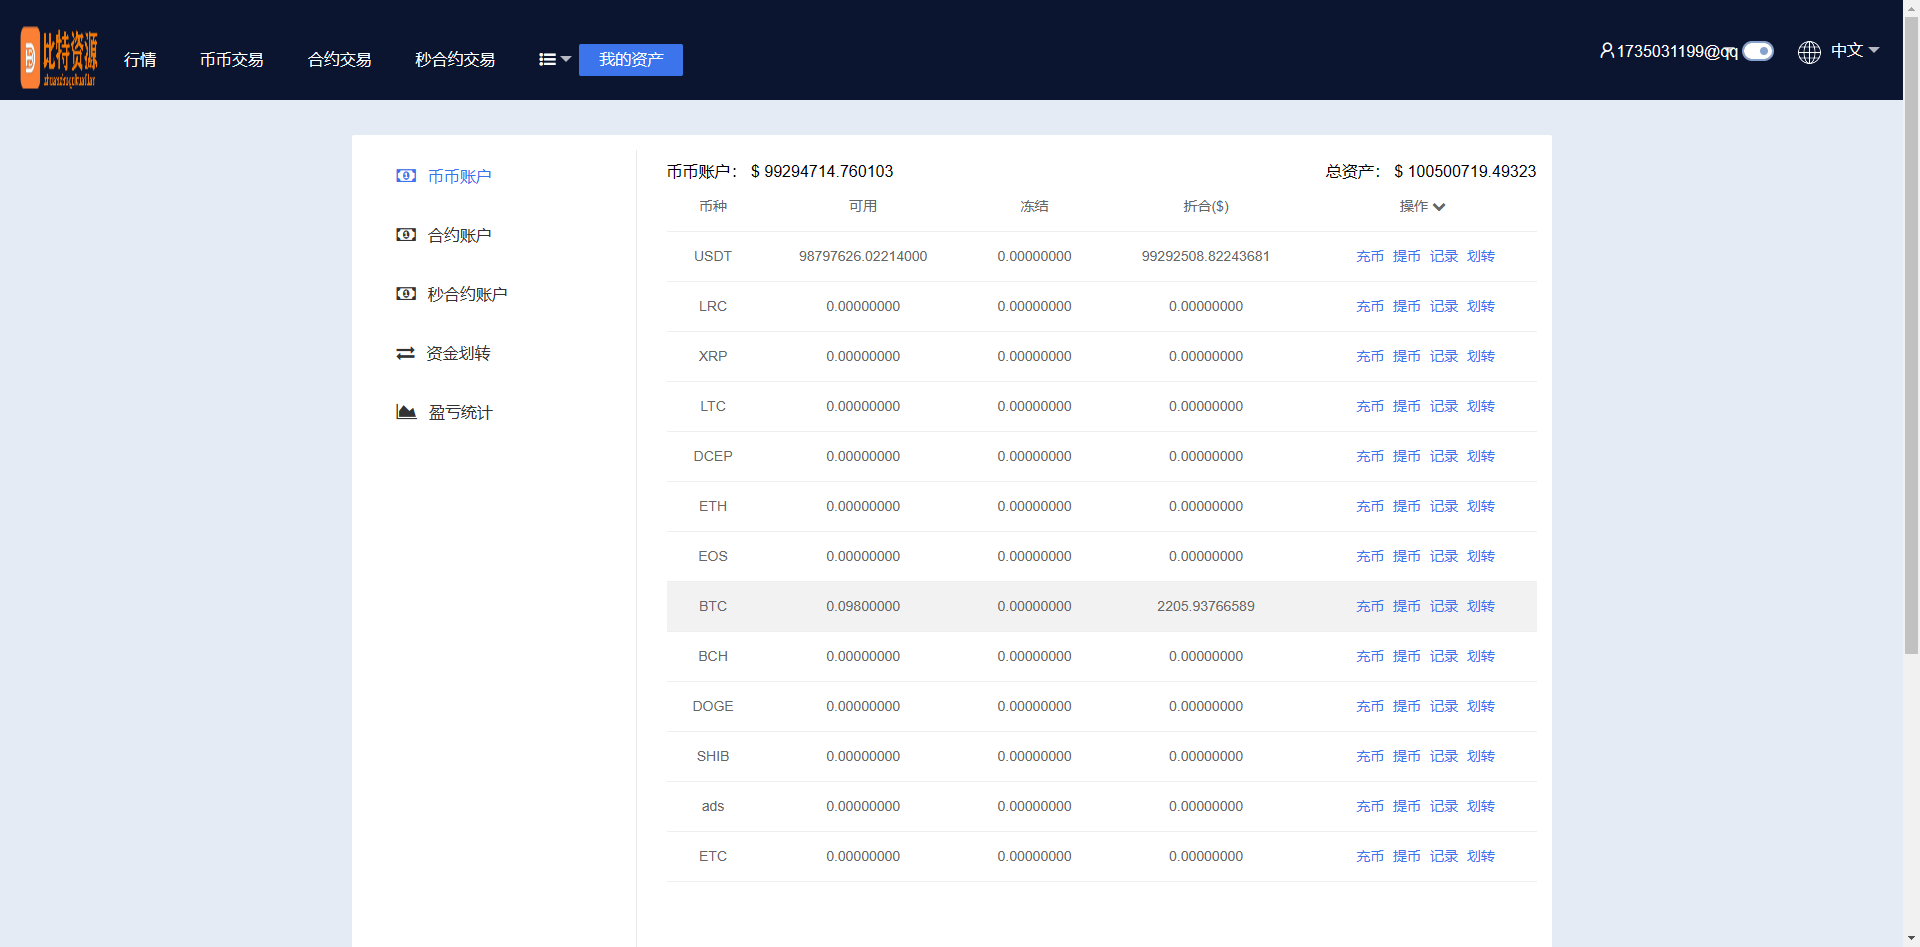1920x947 pixels.
Task: Select 币币账户 in the sidebar
Action: coord(460,176)
